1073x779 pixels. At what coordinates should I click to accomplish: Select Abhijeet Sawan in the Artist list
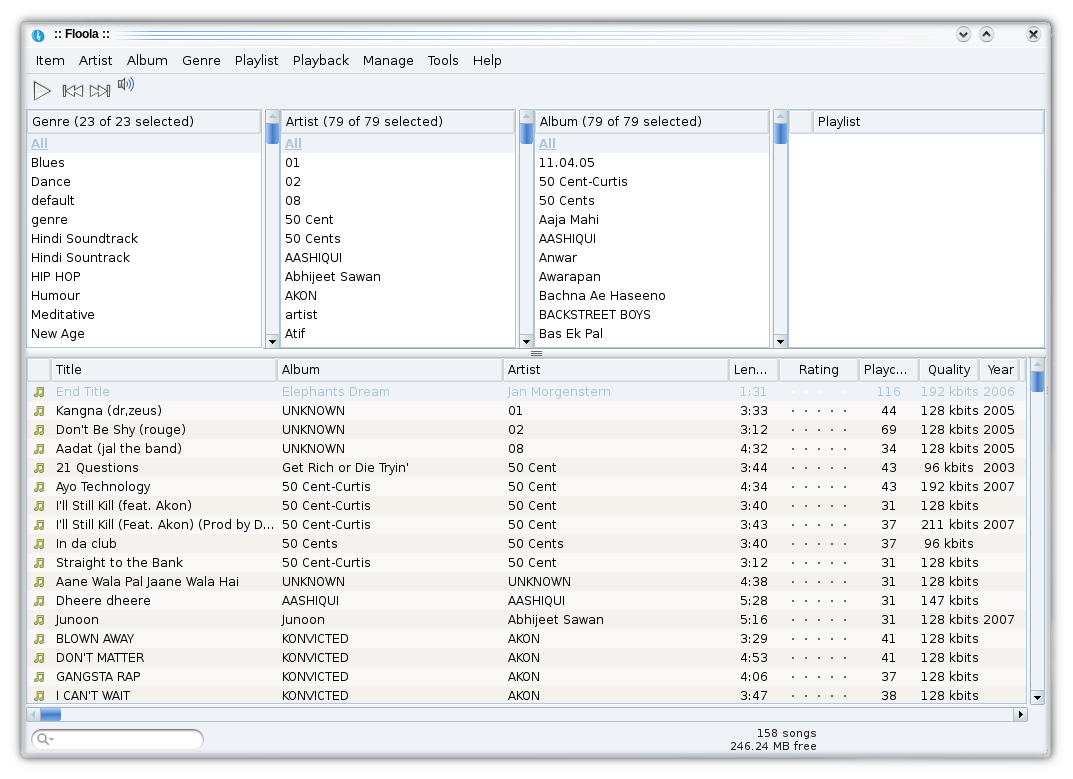pos(332,277)
